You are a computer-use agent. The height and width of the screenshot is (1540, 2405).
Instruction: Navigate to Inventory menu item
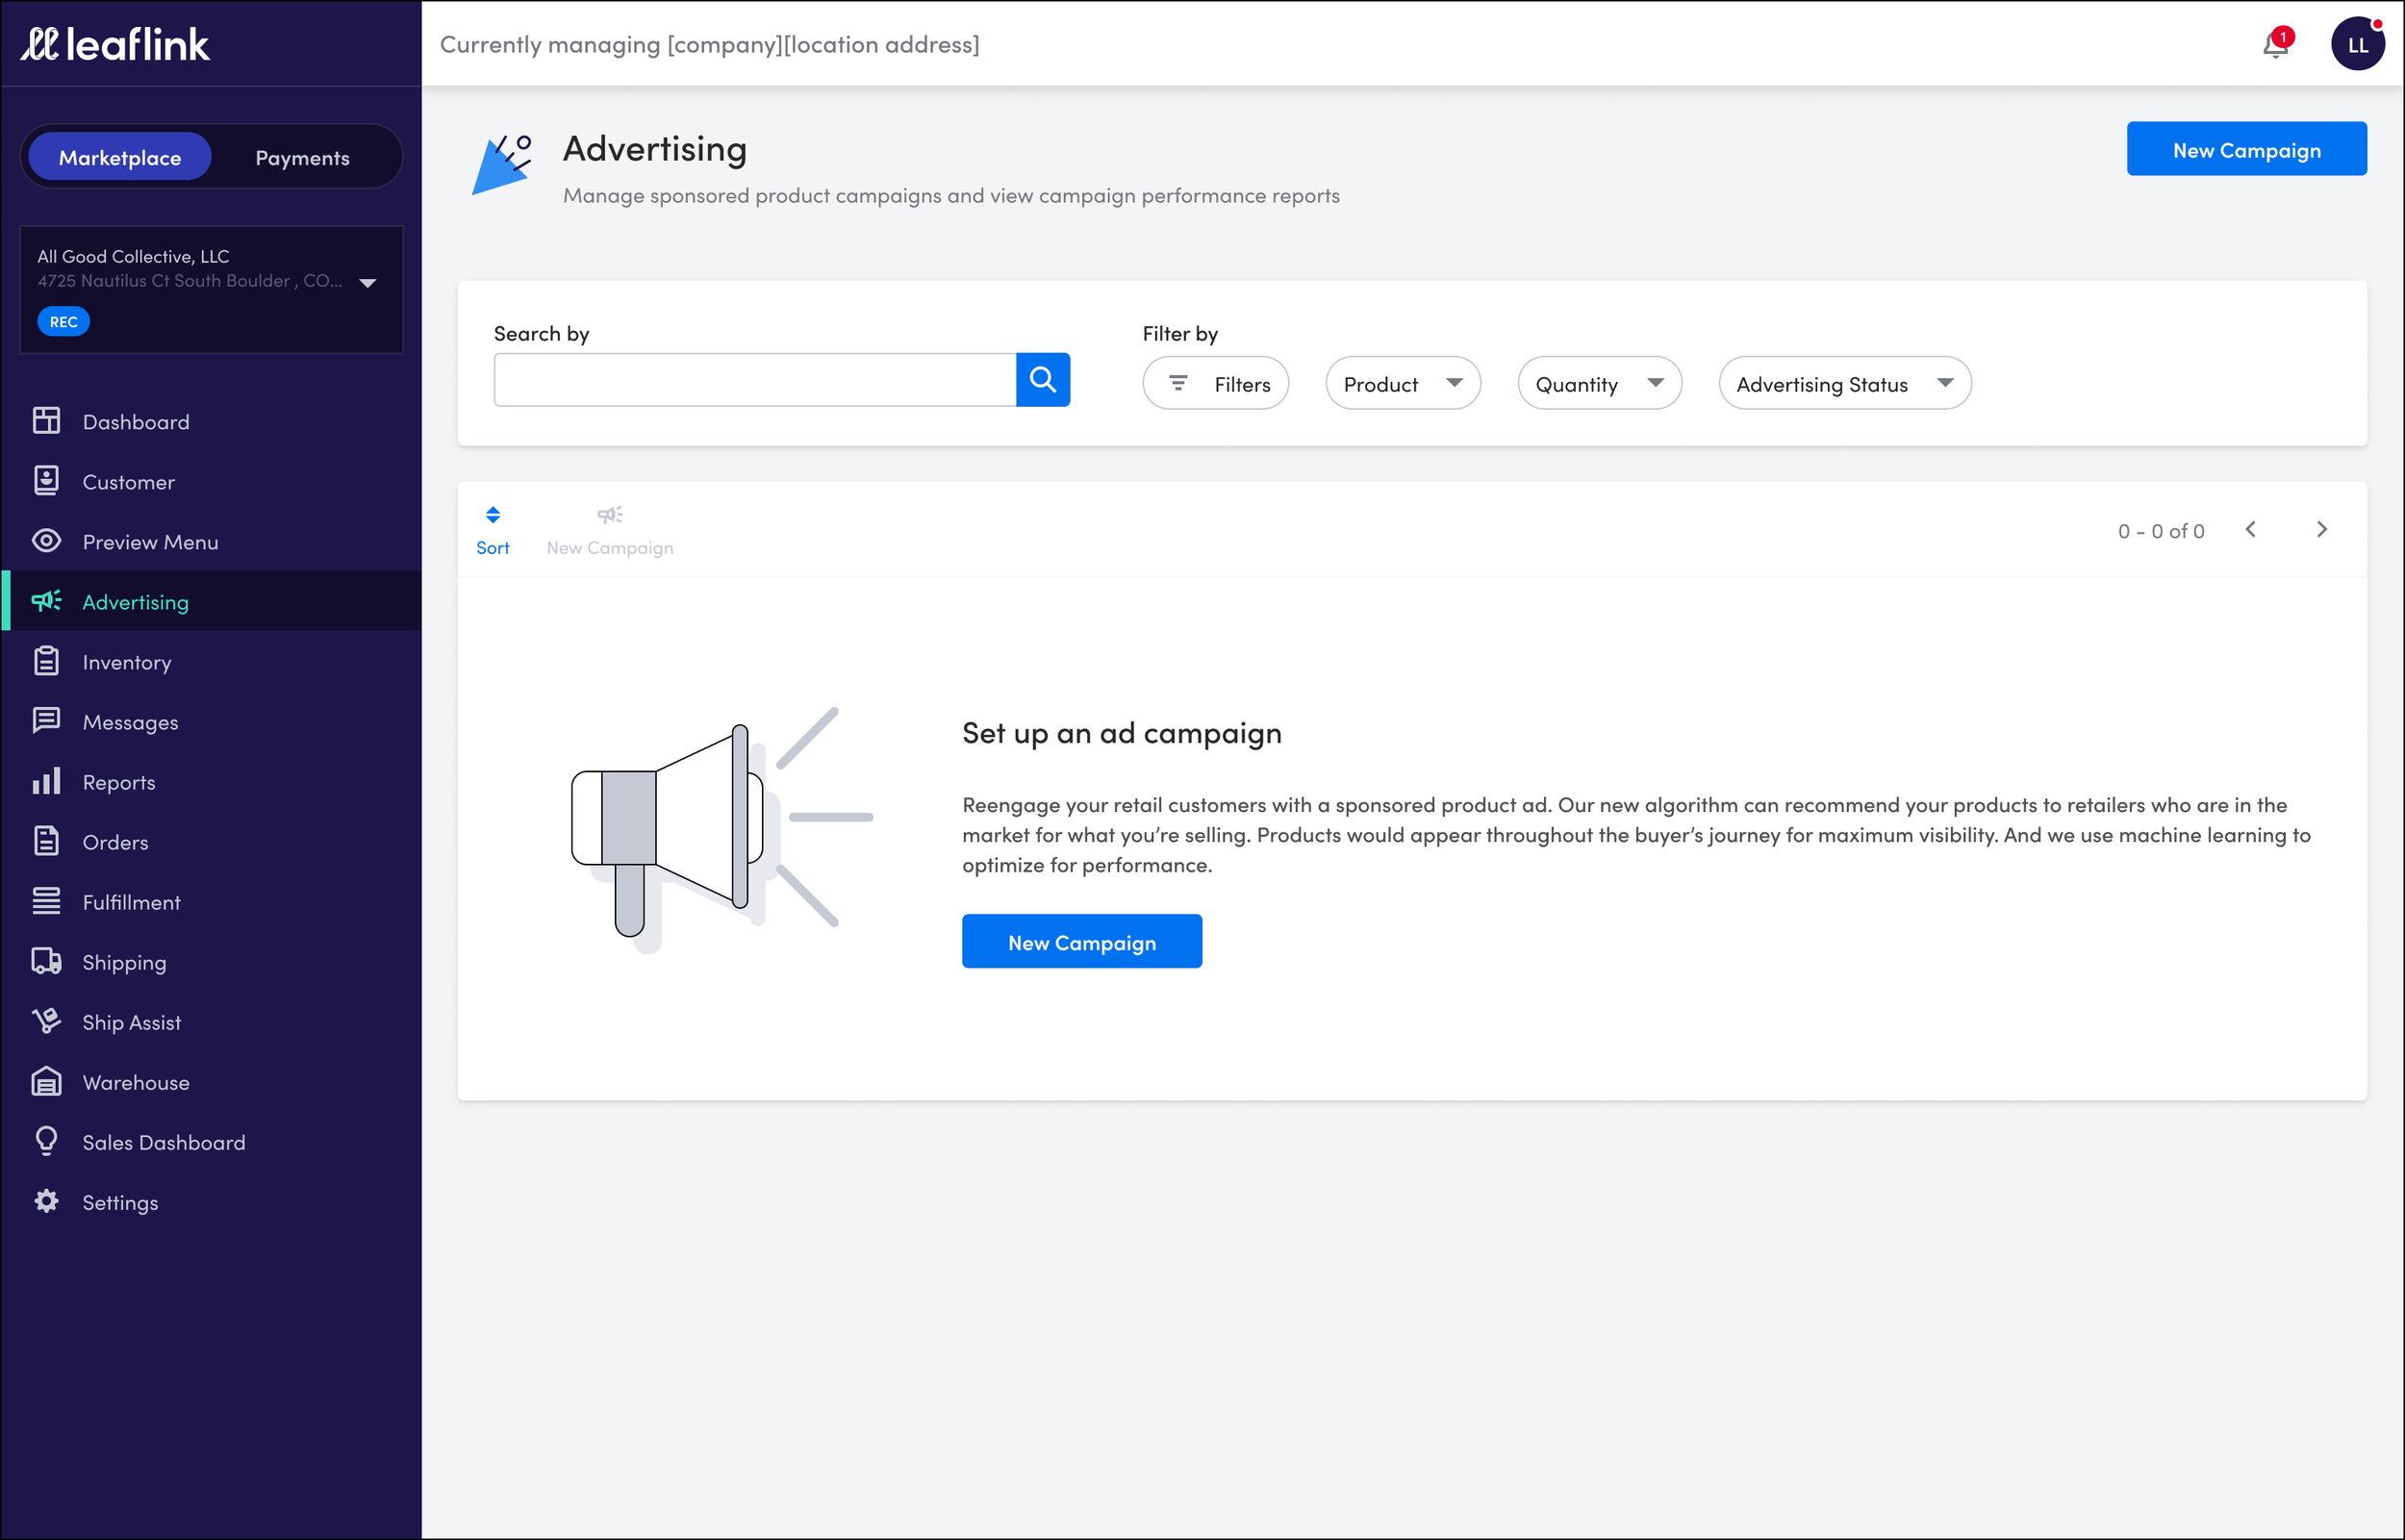coord(126,662)
